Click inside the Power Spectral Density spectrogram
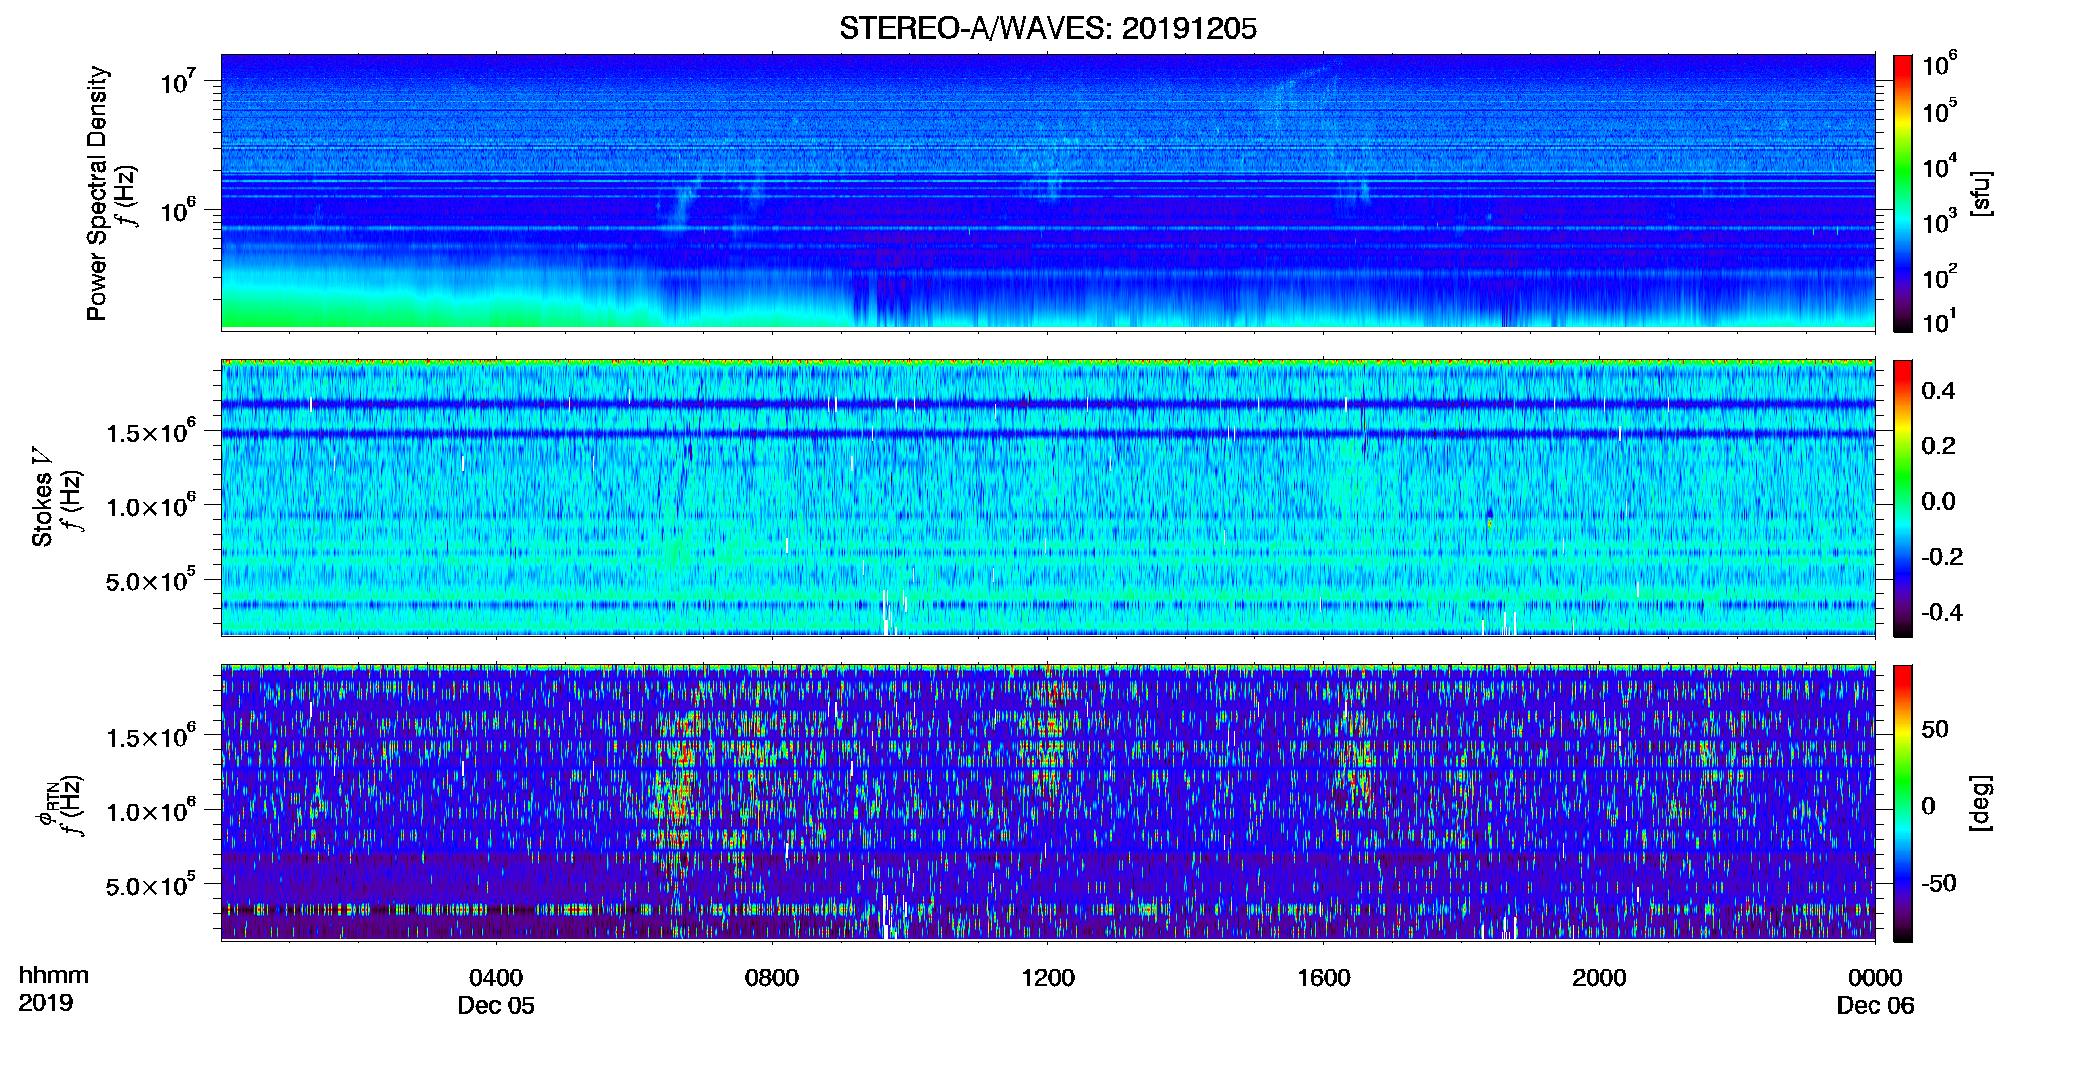This screenshot has width=2096, height=1080. (x=1048, y=192)
